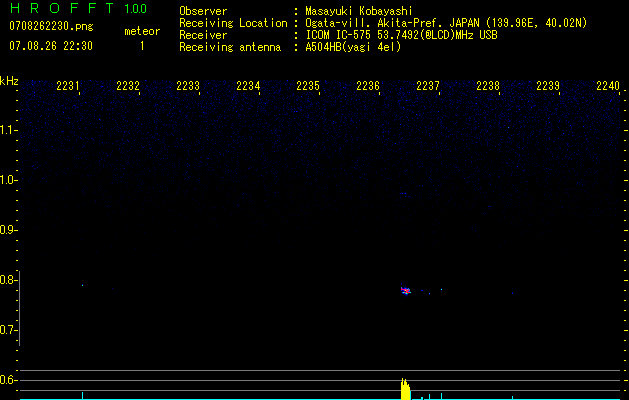The width and height of the screenshot is (629, 400).
Task: Click the 2238 time axis marker
Action: 488,86
